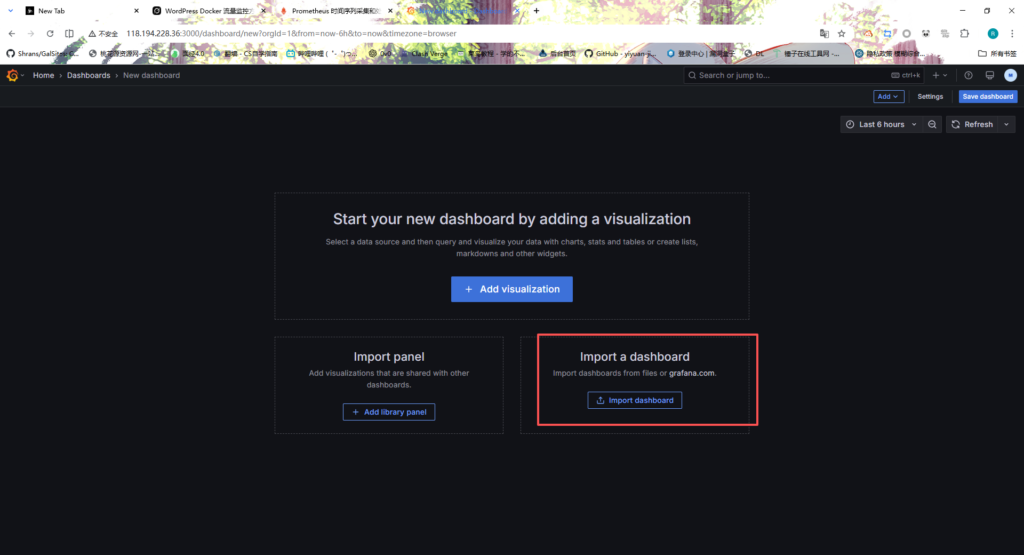Screen dimensions: 1024x555
Task: Expand the Add dropdown in dashboard toolbar
Action: coord(888,97)
